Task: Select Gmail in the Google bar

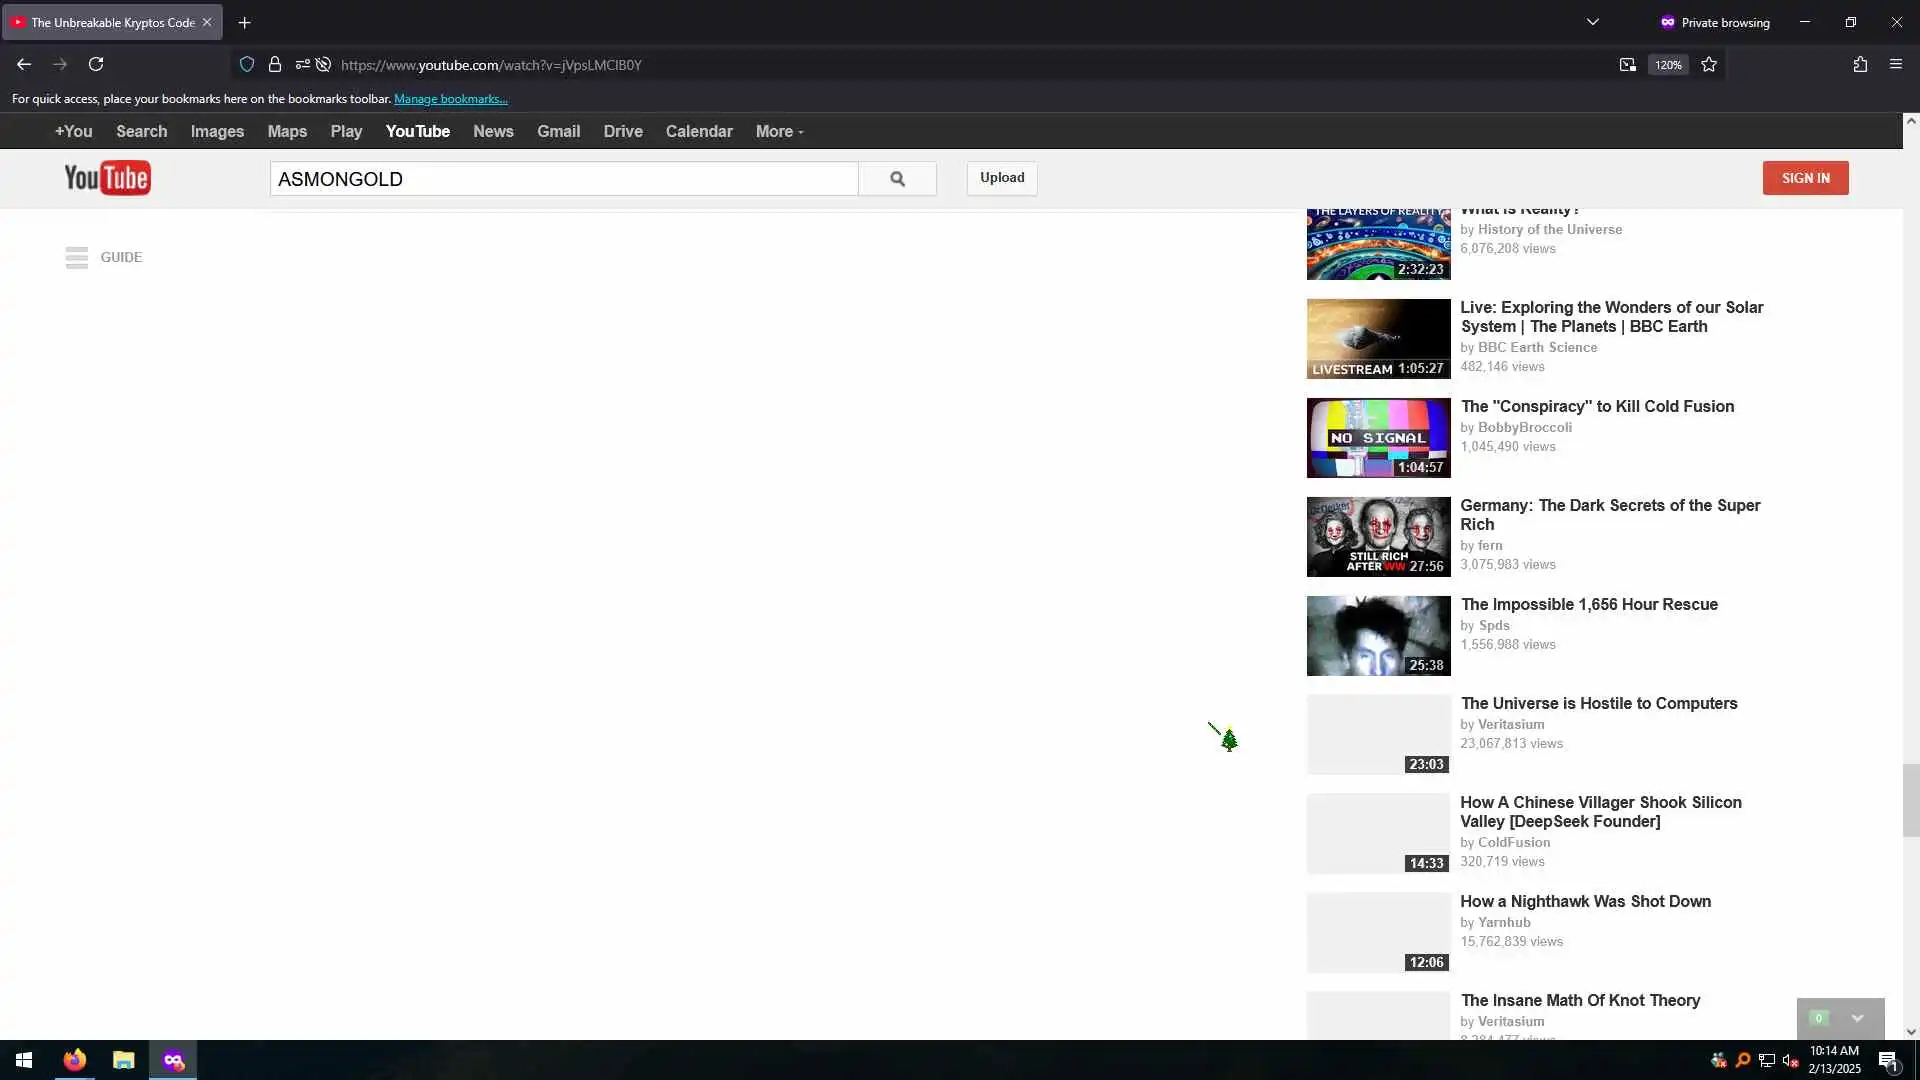Action: [x=558, y=132]
